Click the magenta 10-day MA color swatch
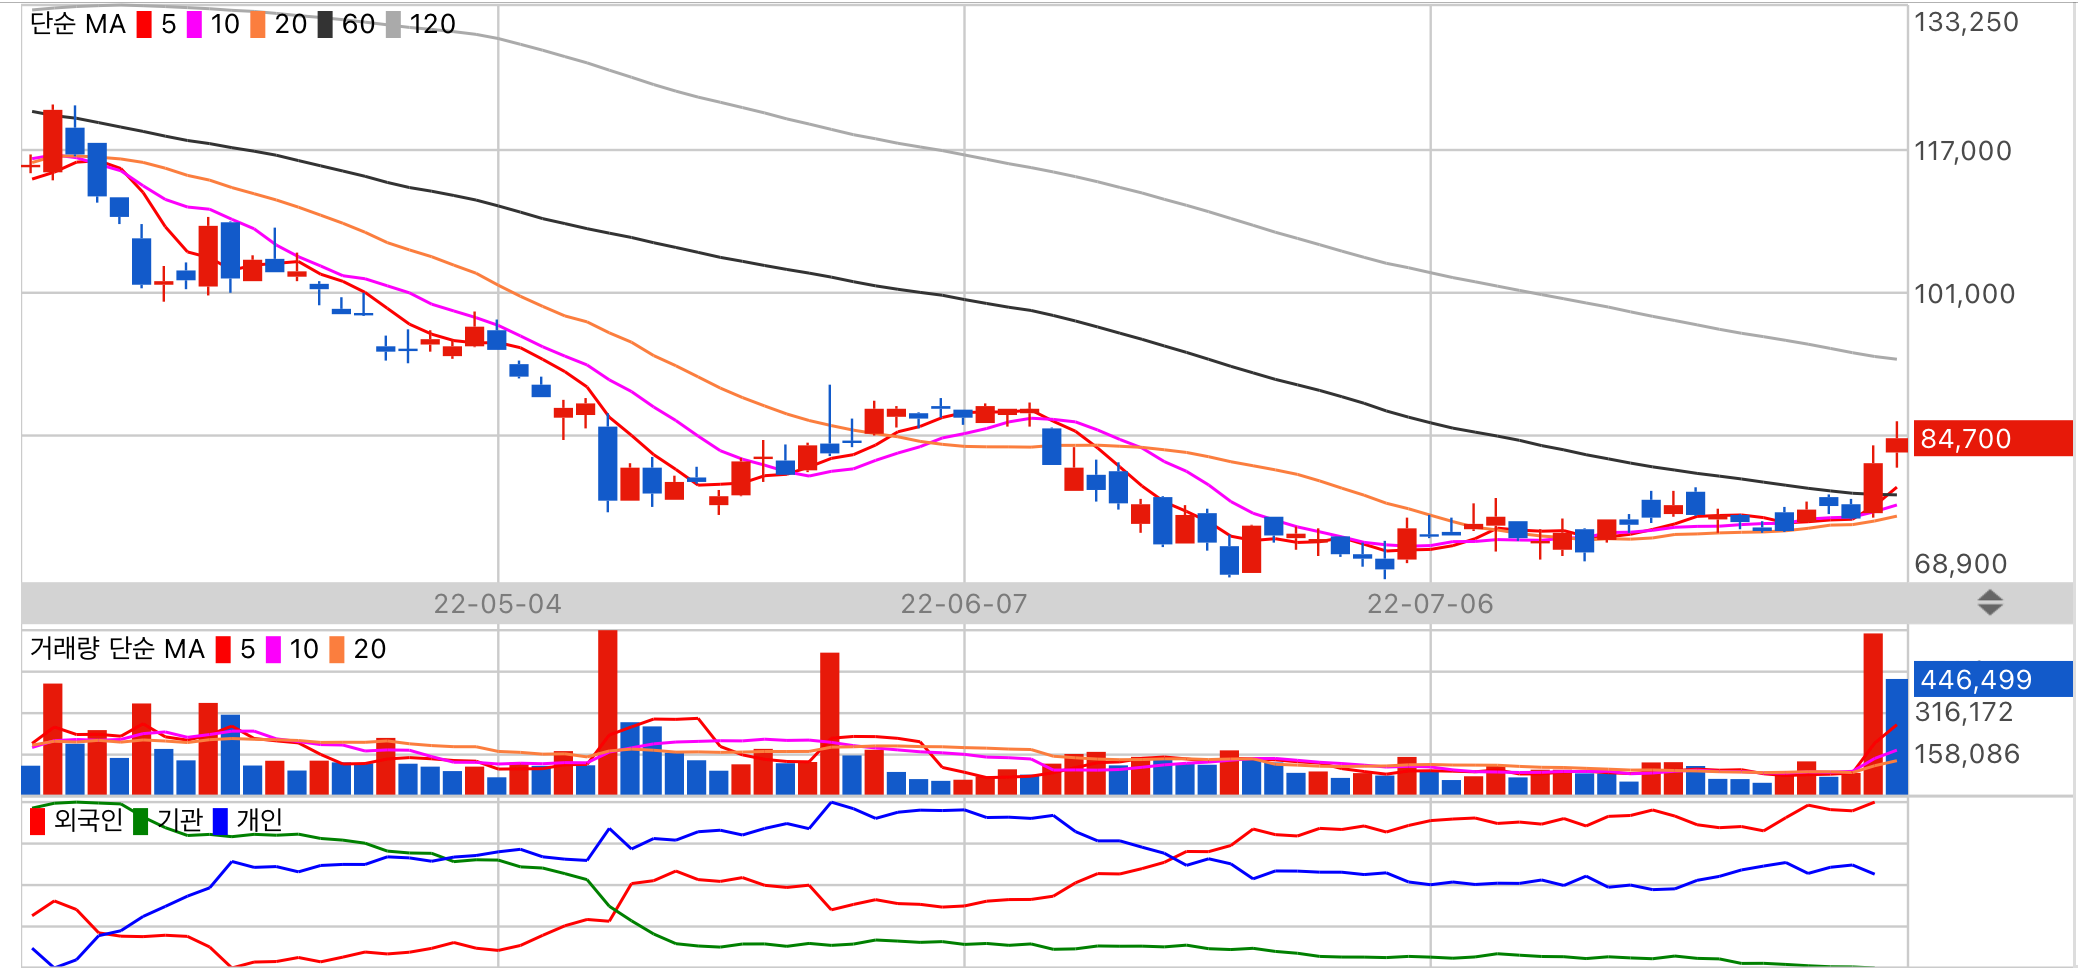 click(x=194, y=24)
